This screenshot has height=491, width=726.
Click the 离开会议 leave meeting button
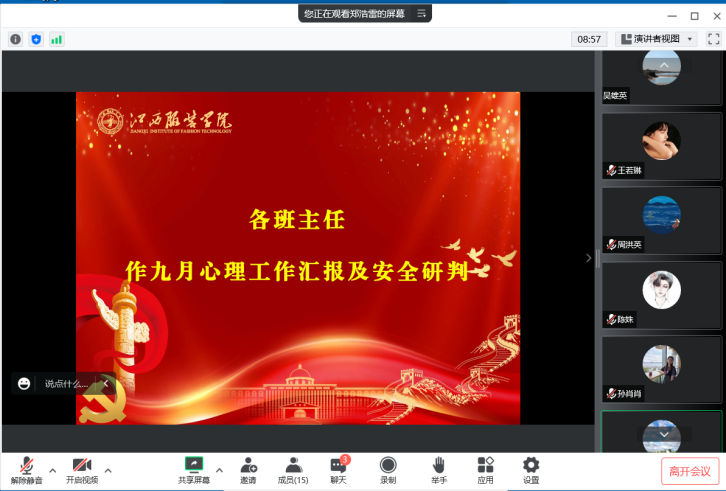[689, 471]
